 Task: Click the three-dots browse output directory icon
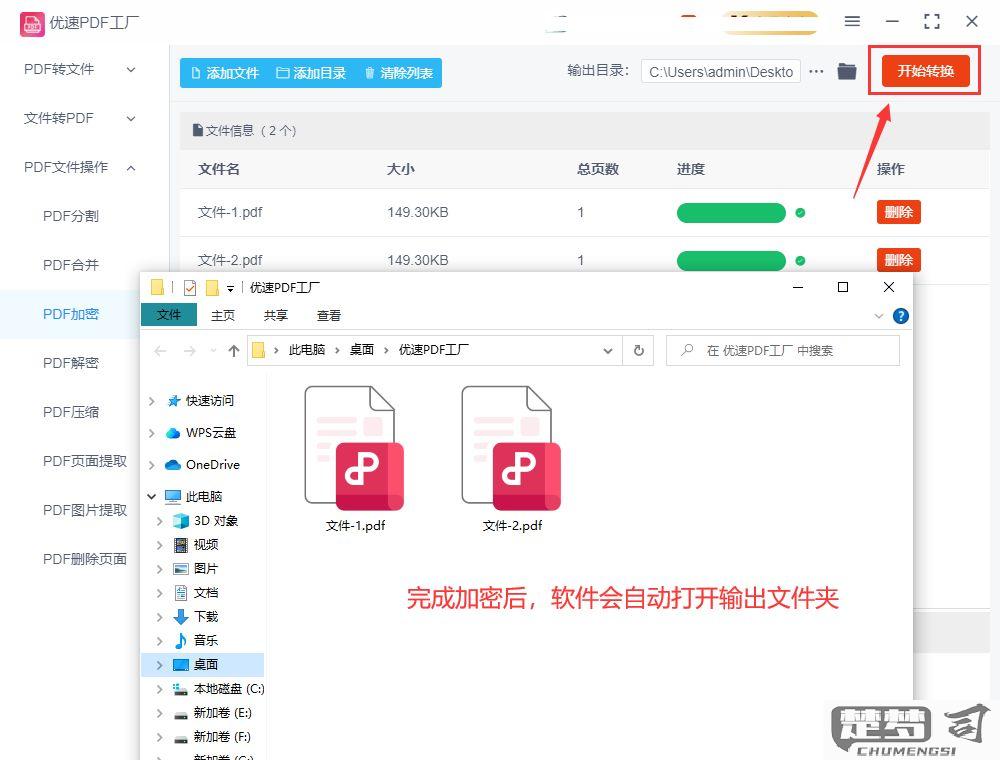click(x=816, y=71)
